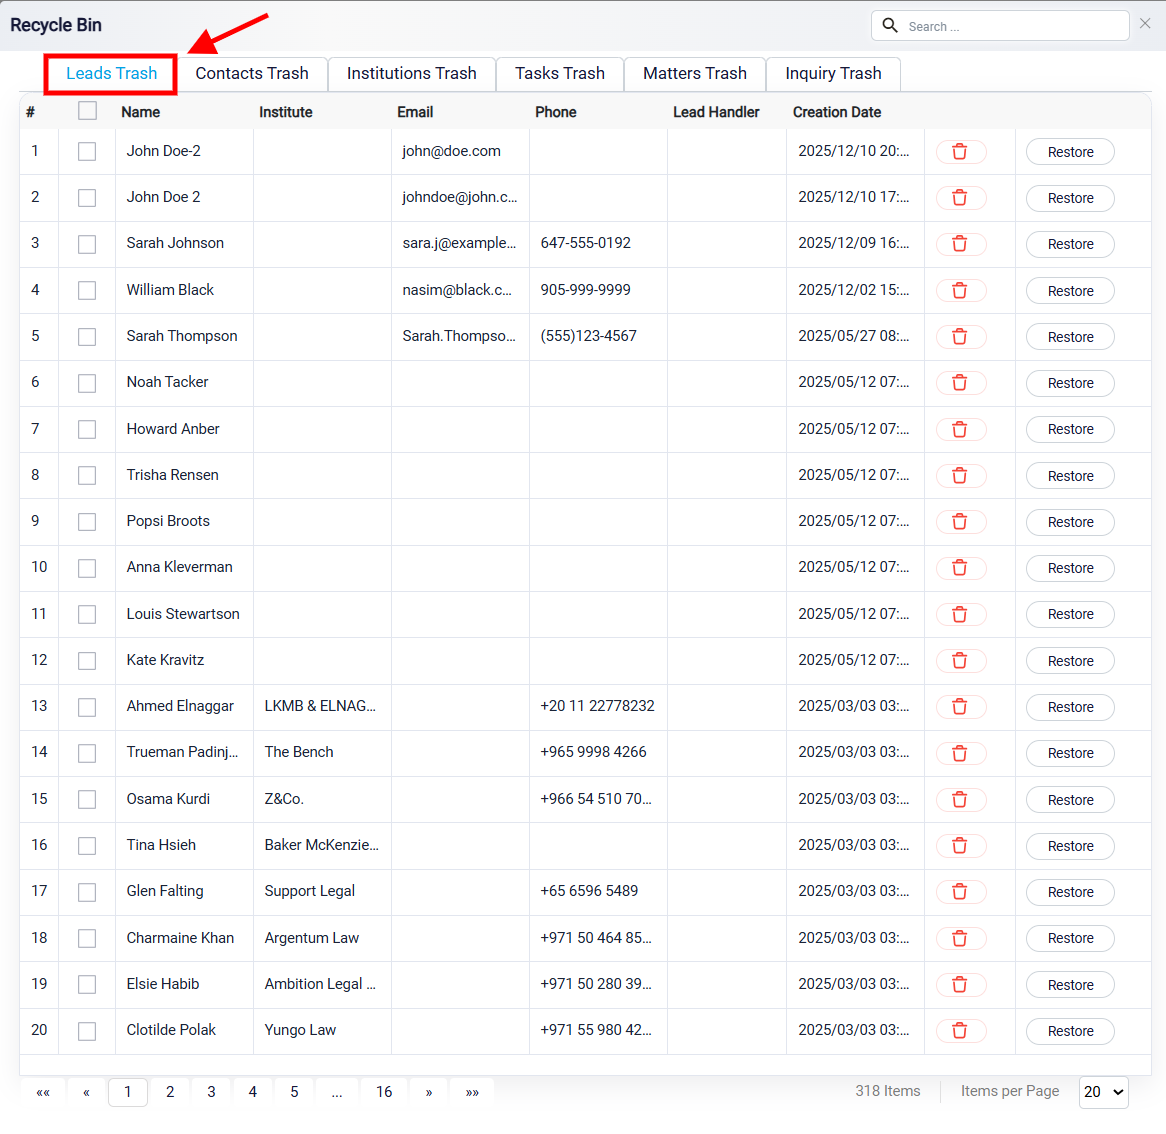
Task: Select the Tina Hsieh row checkbox
Action: tap(87, 845)
